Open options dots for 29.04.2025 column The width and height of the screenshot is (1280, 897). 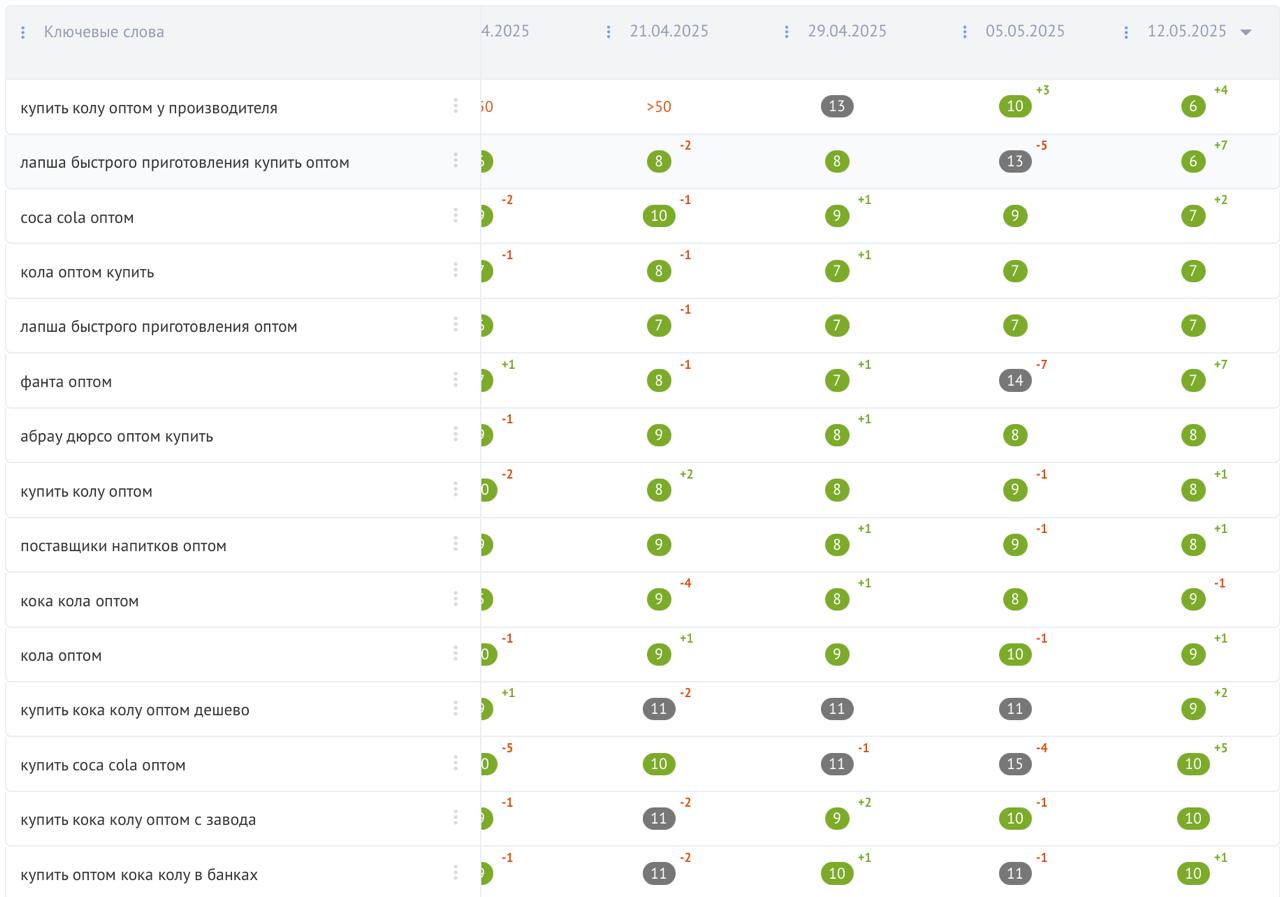(x=787, y=32)
